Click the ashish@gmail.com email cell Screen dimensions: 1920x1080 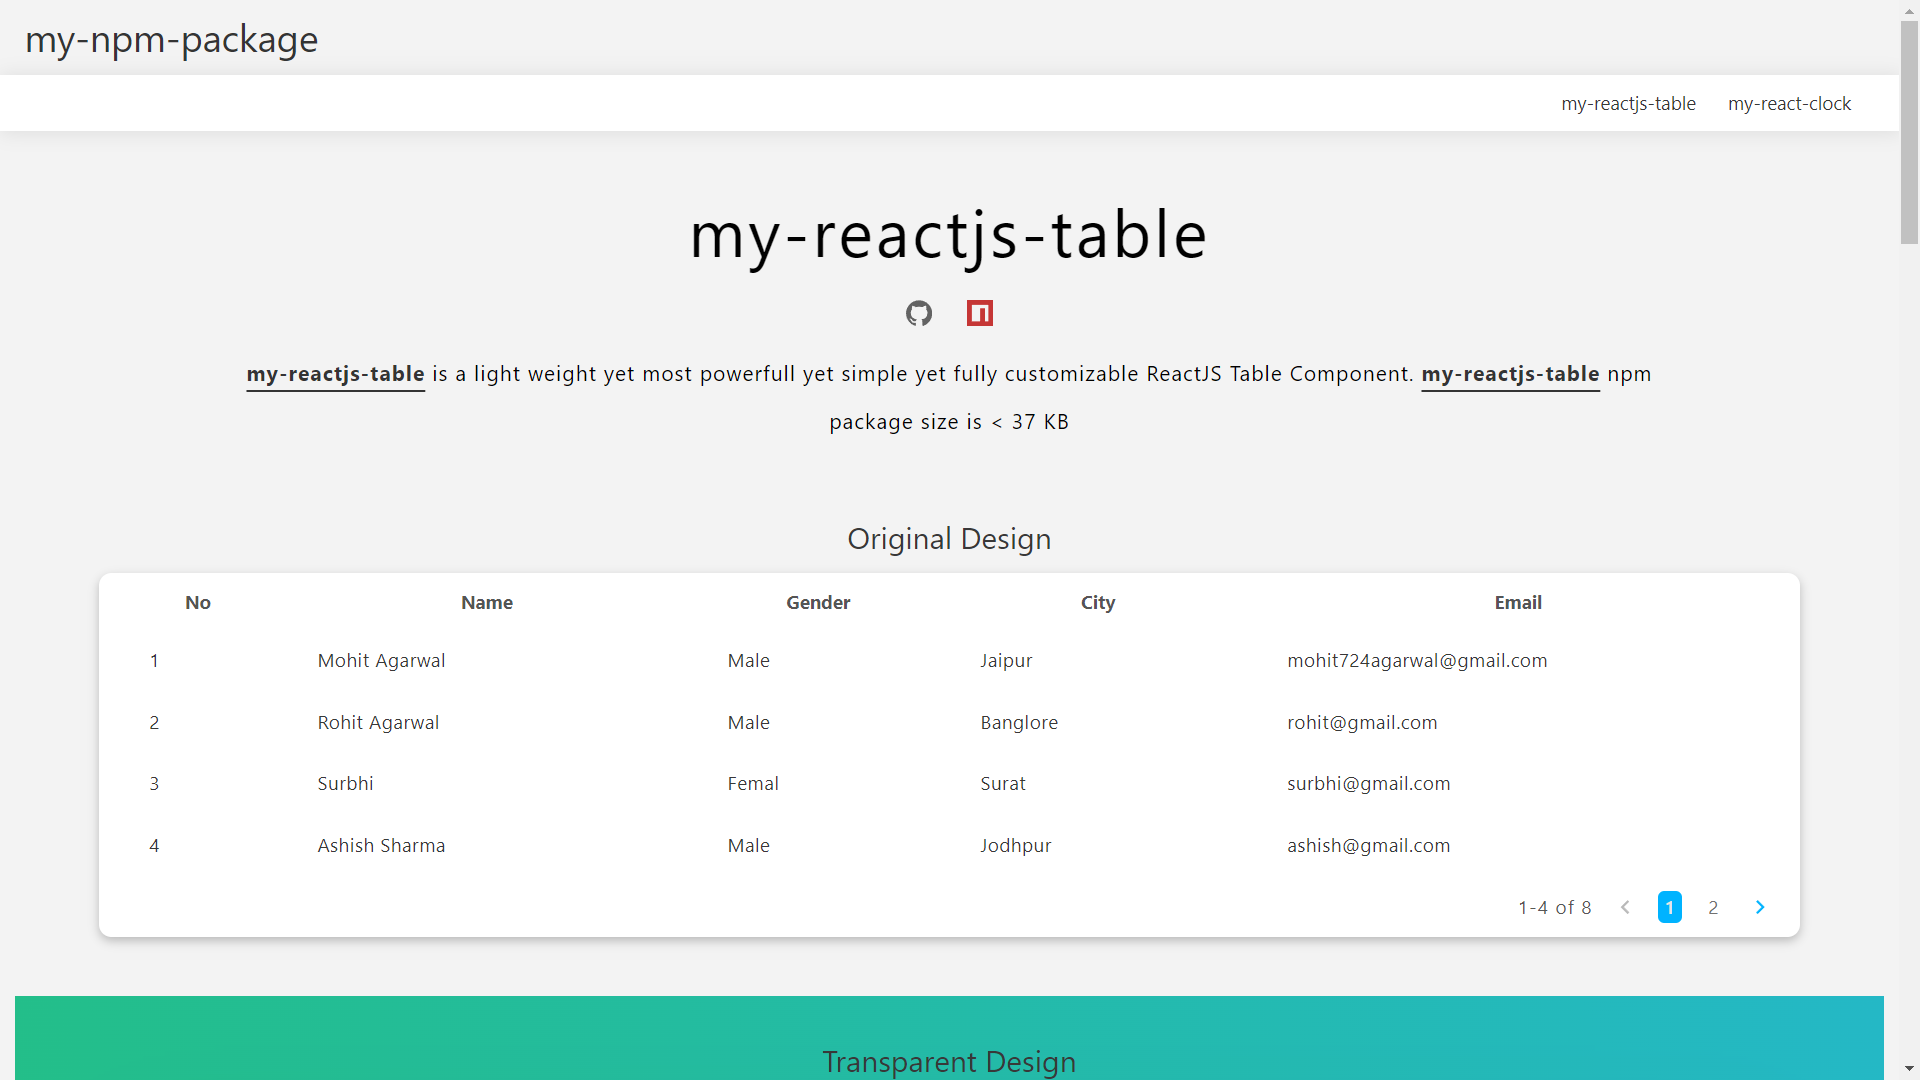pos(1368,846)
